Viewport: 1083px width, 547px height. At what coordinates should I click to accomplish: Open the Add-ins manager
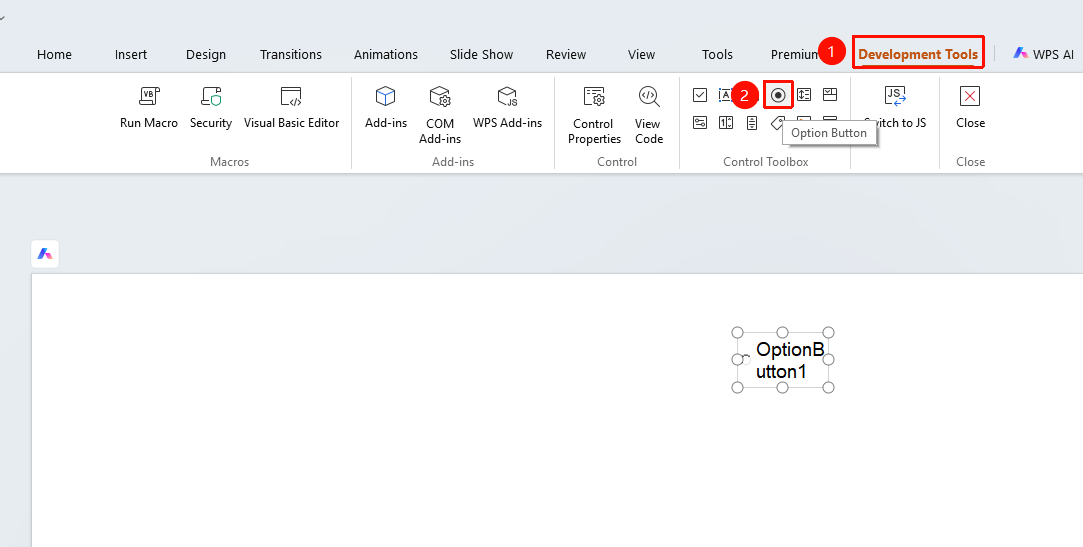pos(385,108)
